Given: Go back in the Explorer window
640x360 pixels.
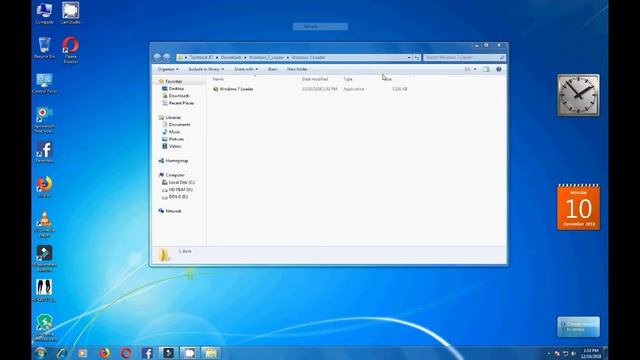Looking at the screenshot, I should 158,58.
